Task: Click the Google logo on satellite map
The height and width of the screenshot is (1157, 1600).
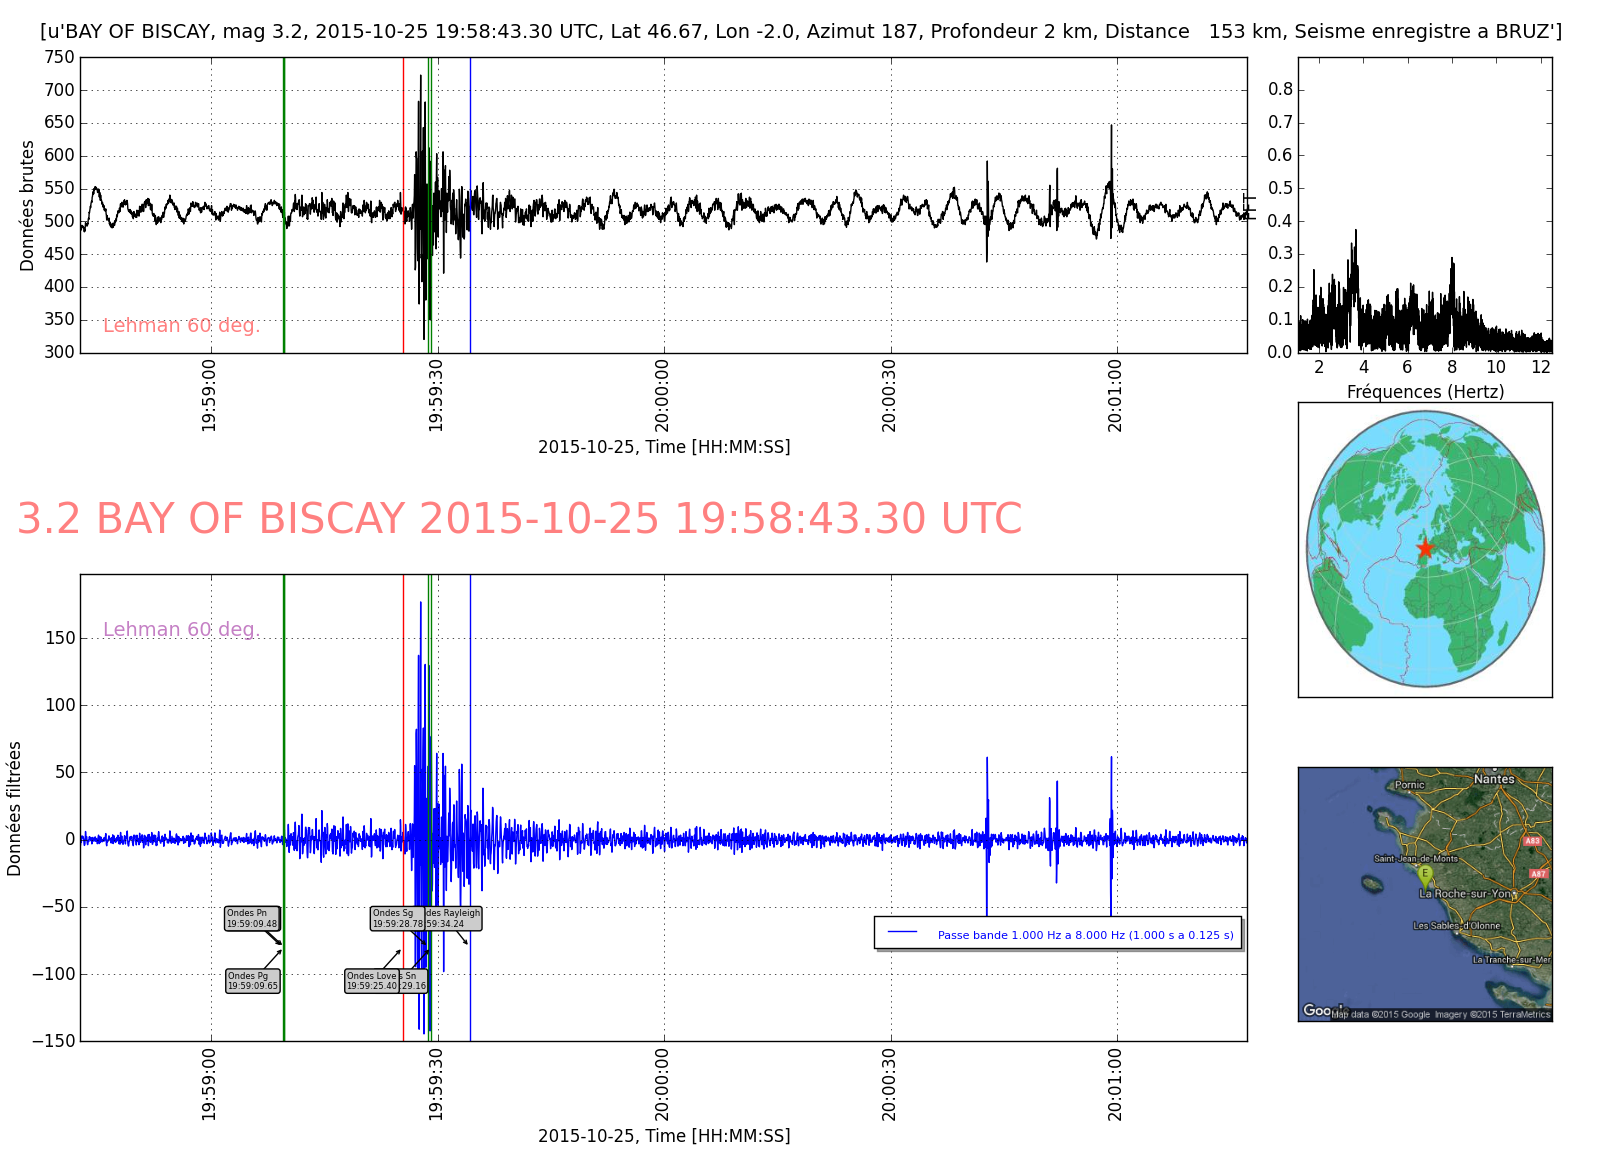Action: coord(1318,1010)
